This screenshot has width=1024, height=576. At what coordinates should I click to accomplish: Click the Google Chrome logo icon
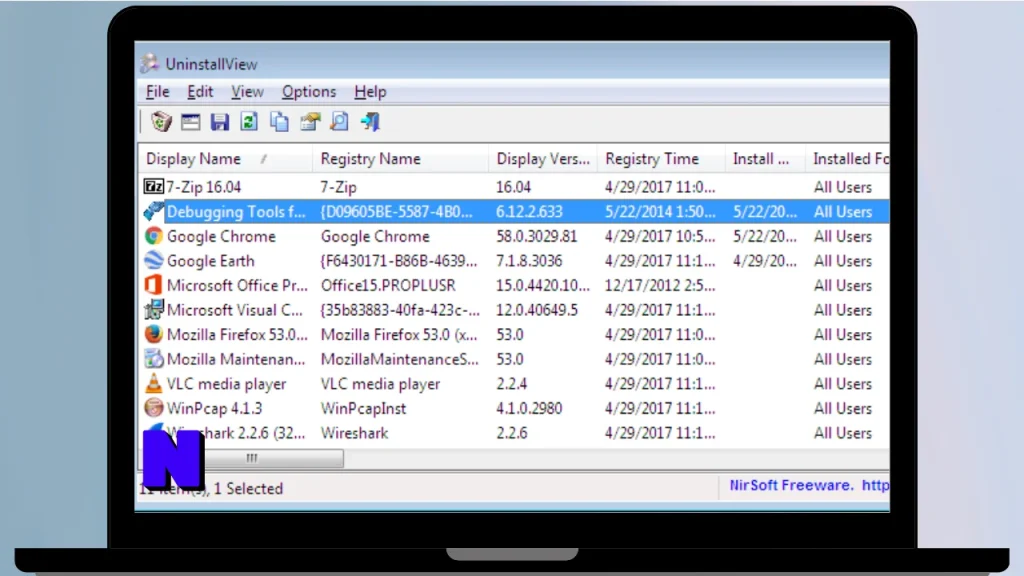(153, 236)
